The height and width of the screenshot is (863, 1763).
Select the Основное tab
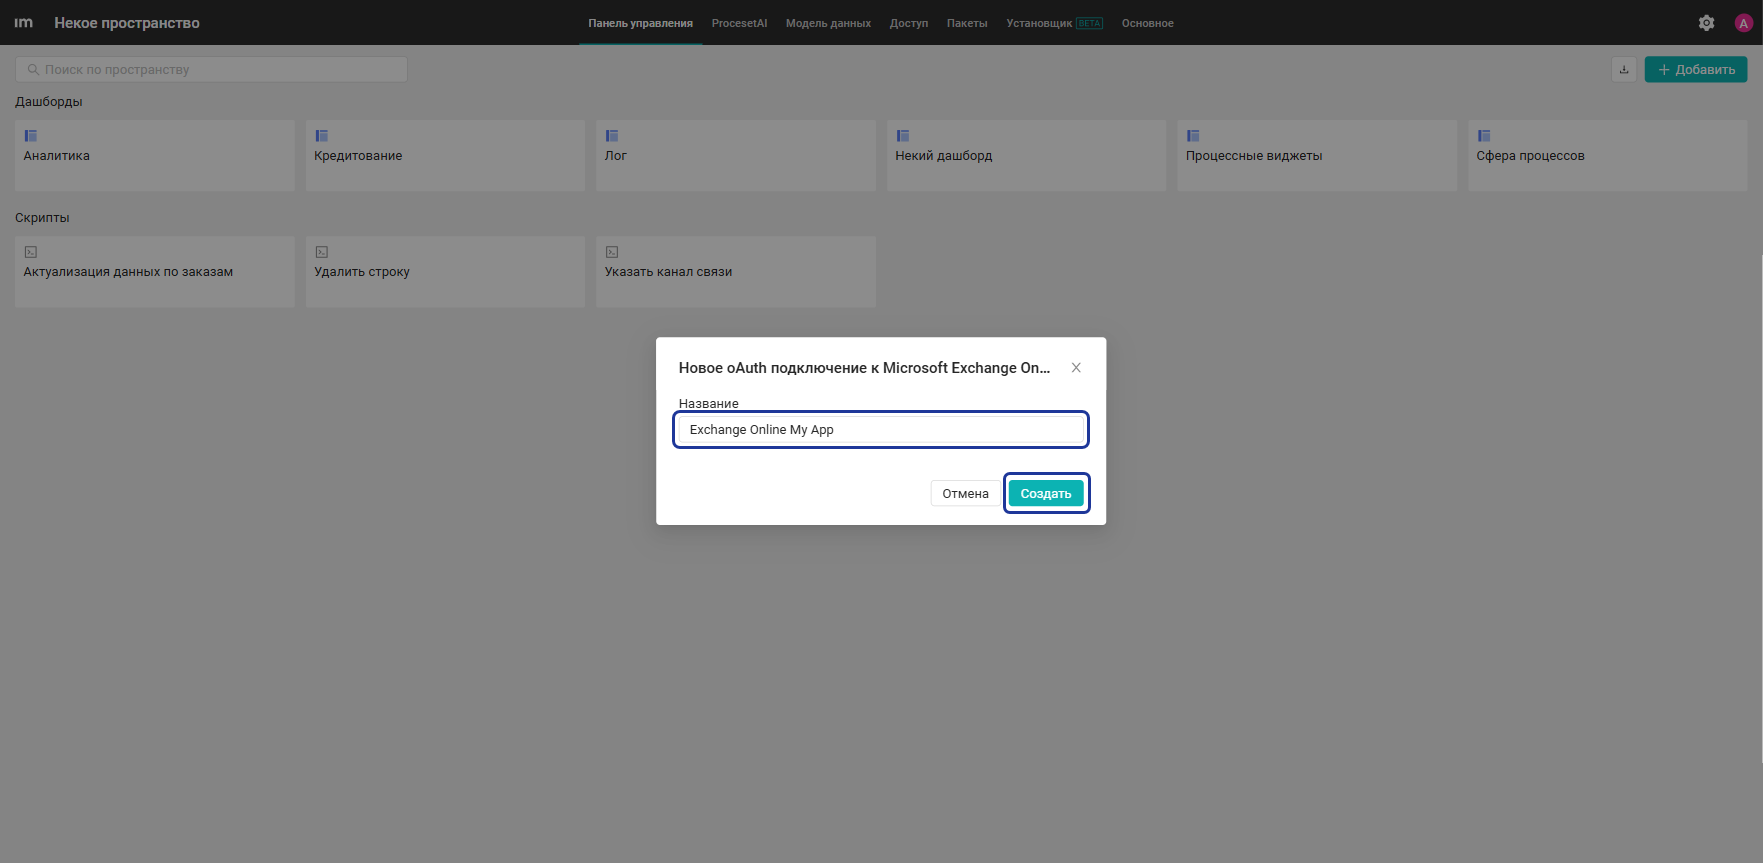pos(1147,23)
